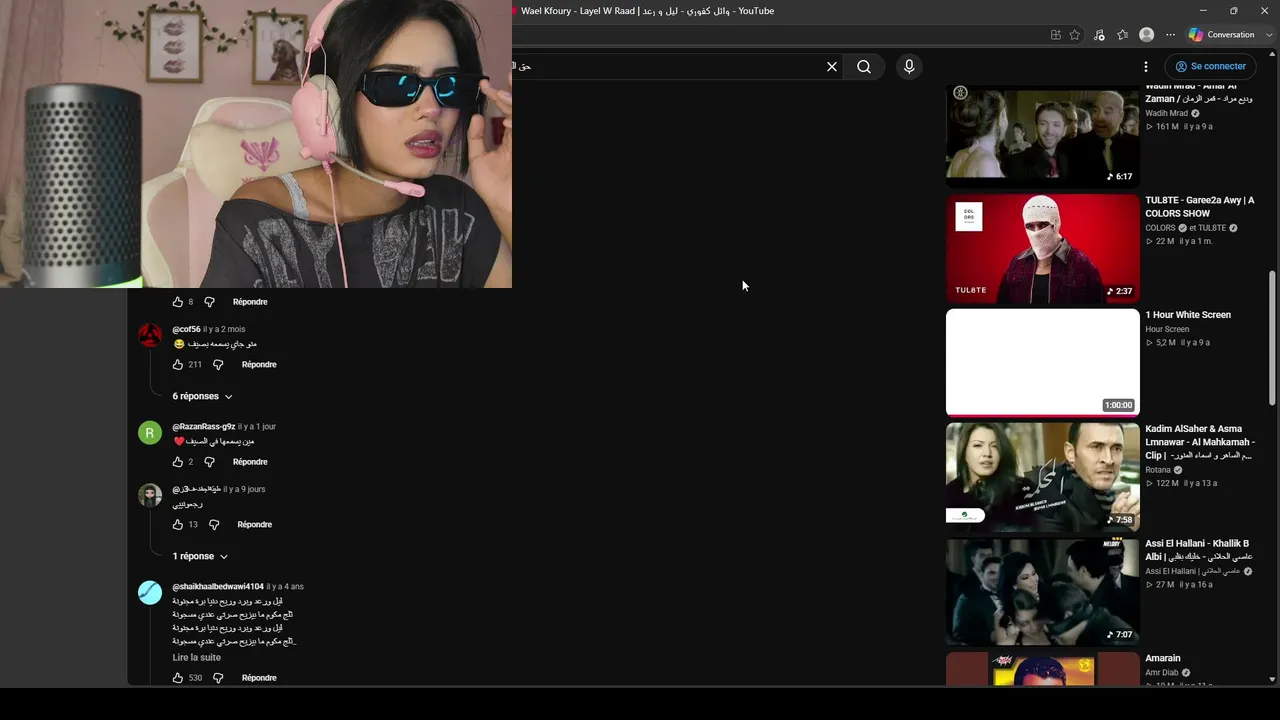Image resolution: width=1280 pixels, height=720 pixels.
Task: Open the browser profile avatar
Action: pyautogui.click(x=1147, y=35)
